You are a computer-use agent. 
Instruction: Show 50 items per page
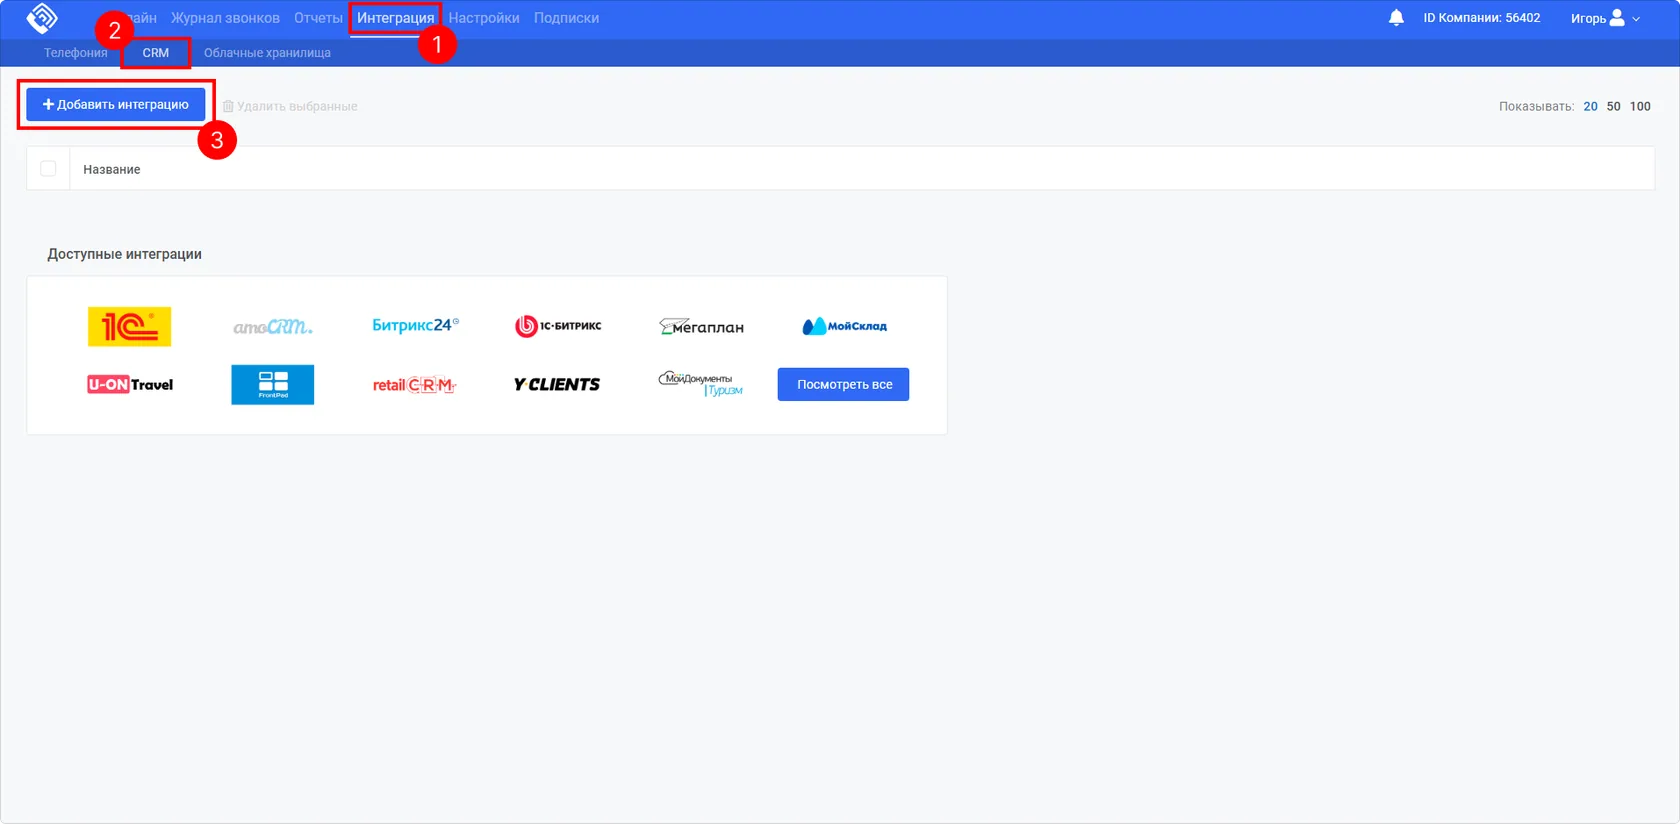click(x=1613, y=106)
